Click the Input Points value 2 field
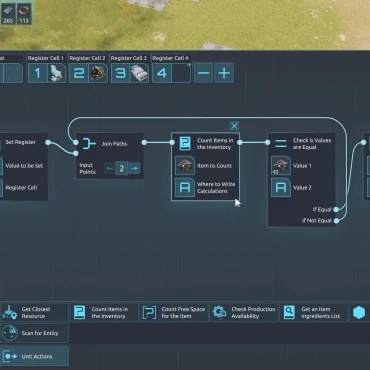 coord(122,168)
